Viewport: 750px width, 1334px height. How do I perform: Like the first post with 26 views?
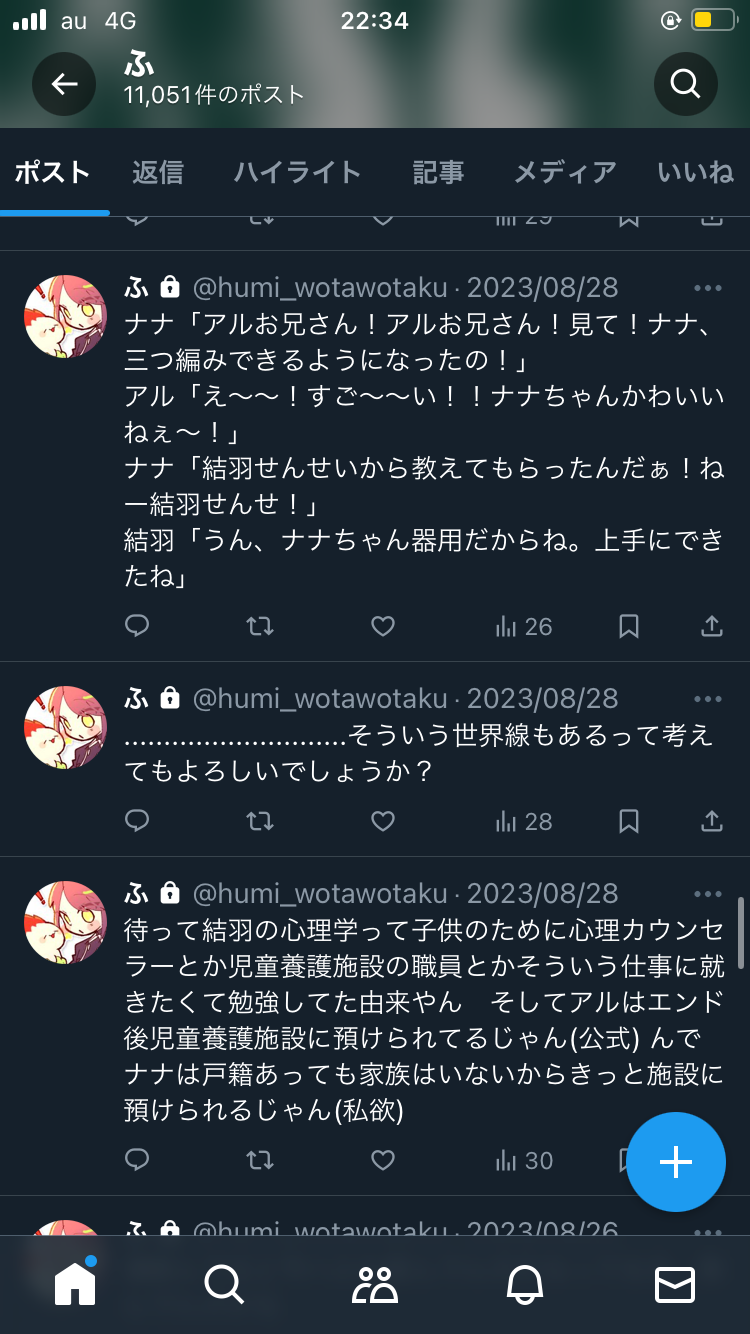383,626
